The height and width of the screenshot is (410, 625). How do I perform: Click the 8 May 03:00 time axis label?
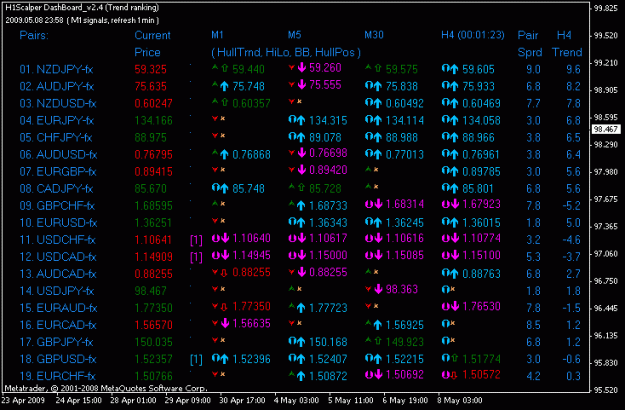[460, 400]
